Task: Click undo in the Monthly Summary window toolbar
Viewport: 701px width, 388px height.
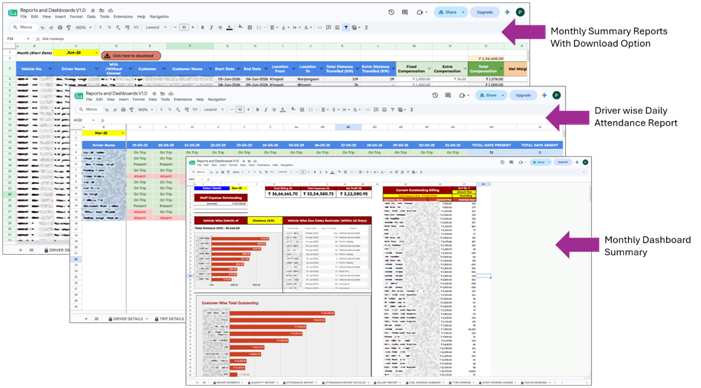Action: [x=42, y=28]
